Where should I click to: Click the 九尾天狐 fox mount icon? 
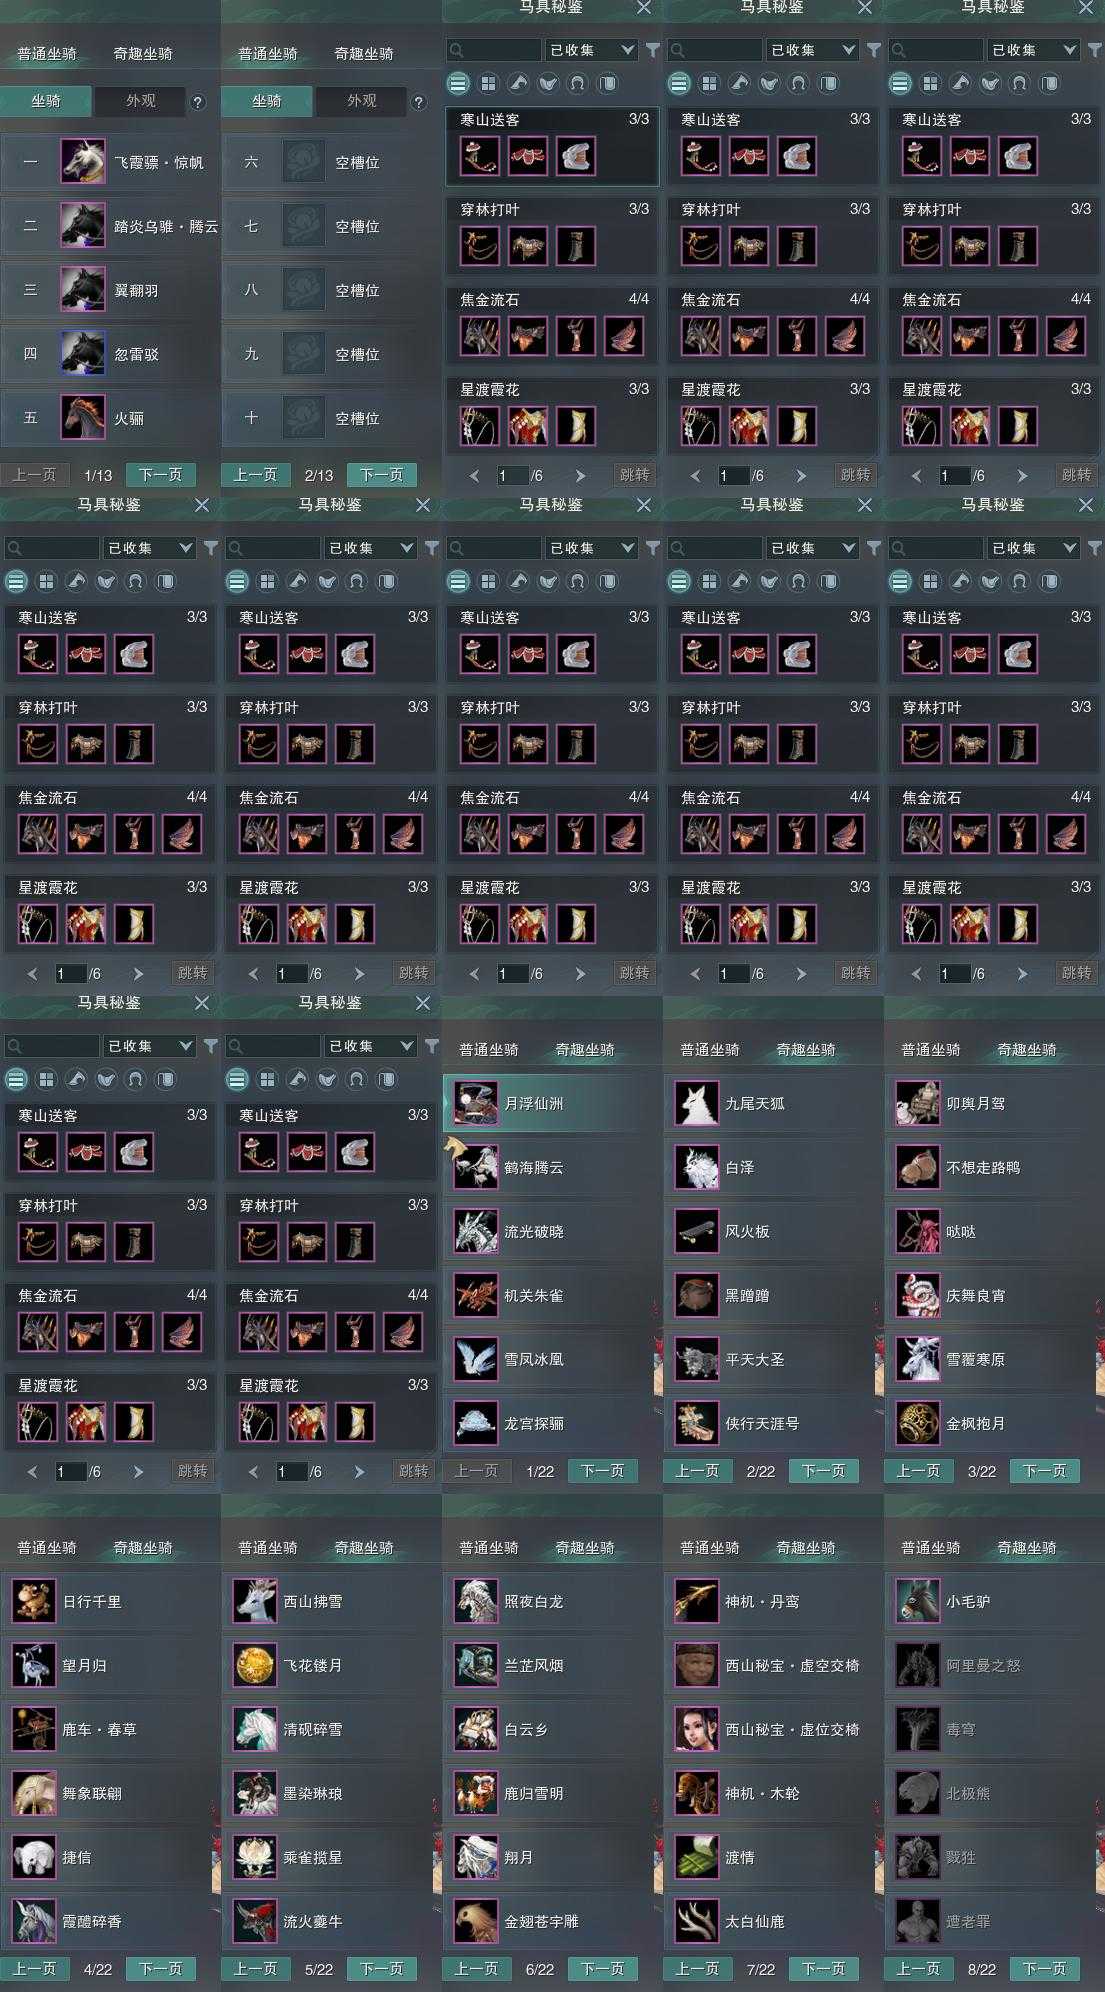click(x=696, y=1104)
